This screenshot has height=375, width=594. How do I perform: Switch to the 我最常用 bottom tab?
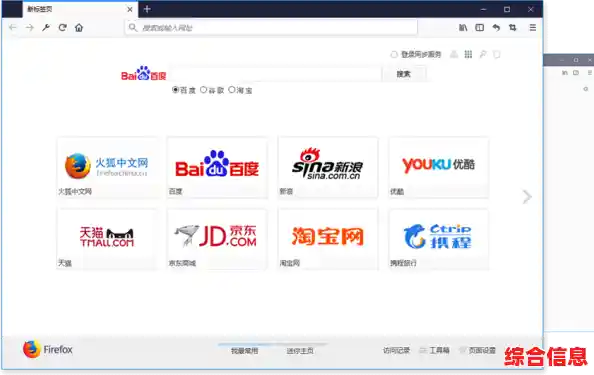point(244,351)
